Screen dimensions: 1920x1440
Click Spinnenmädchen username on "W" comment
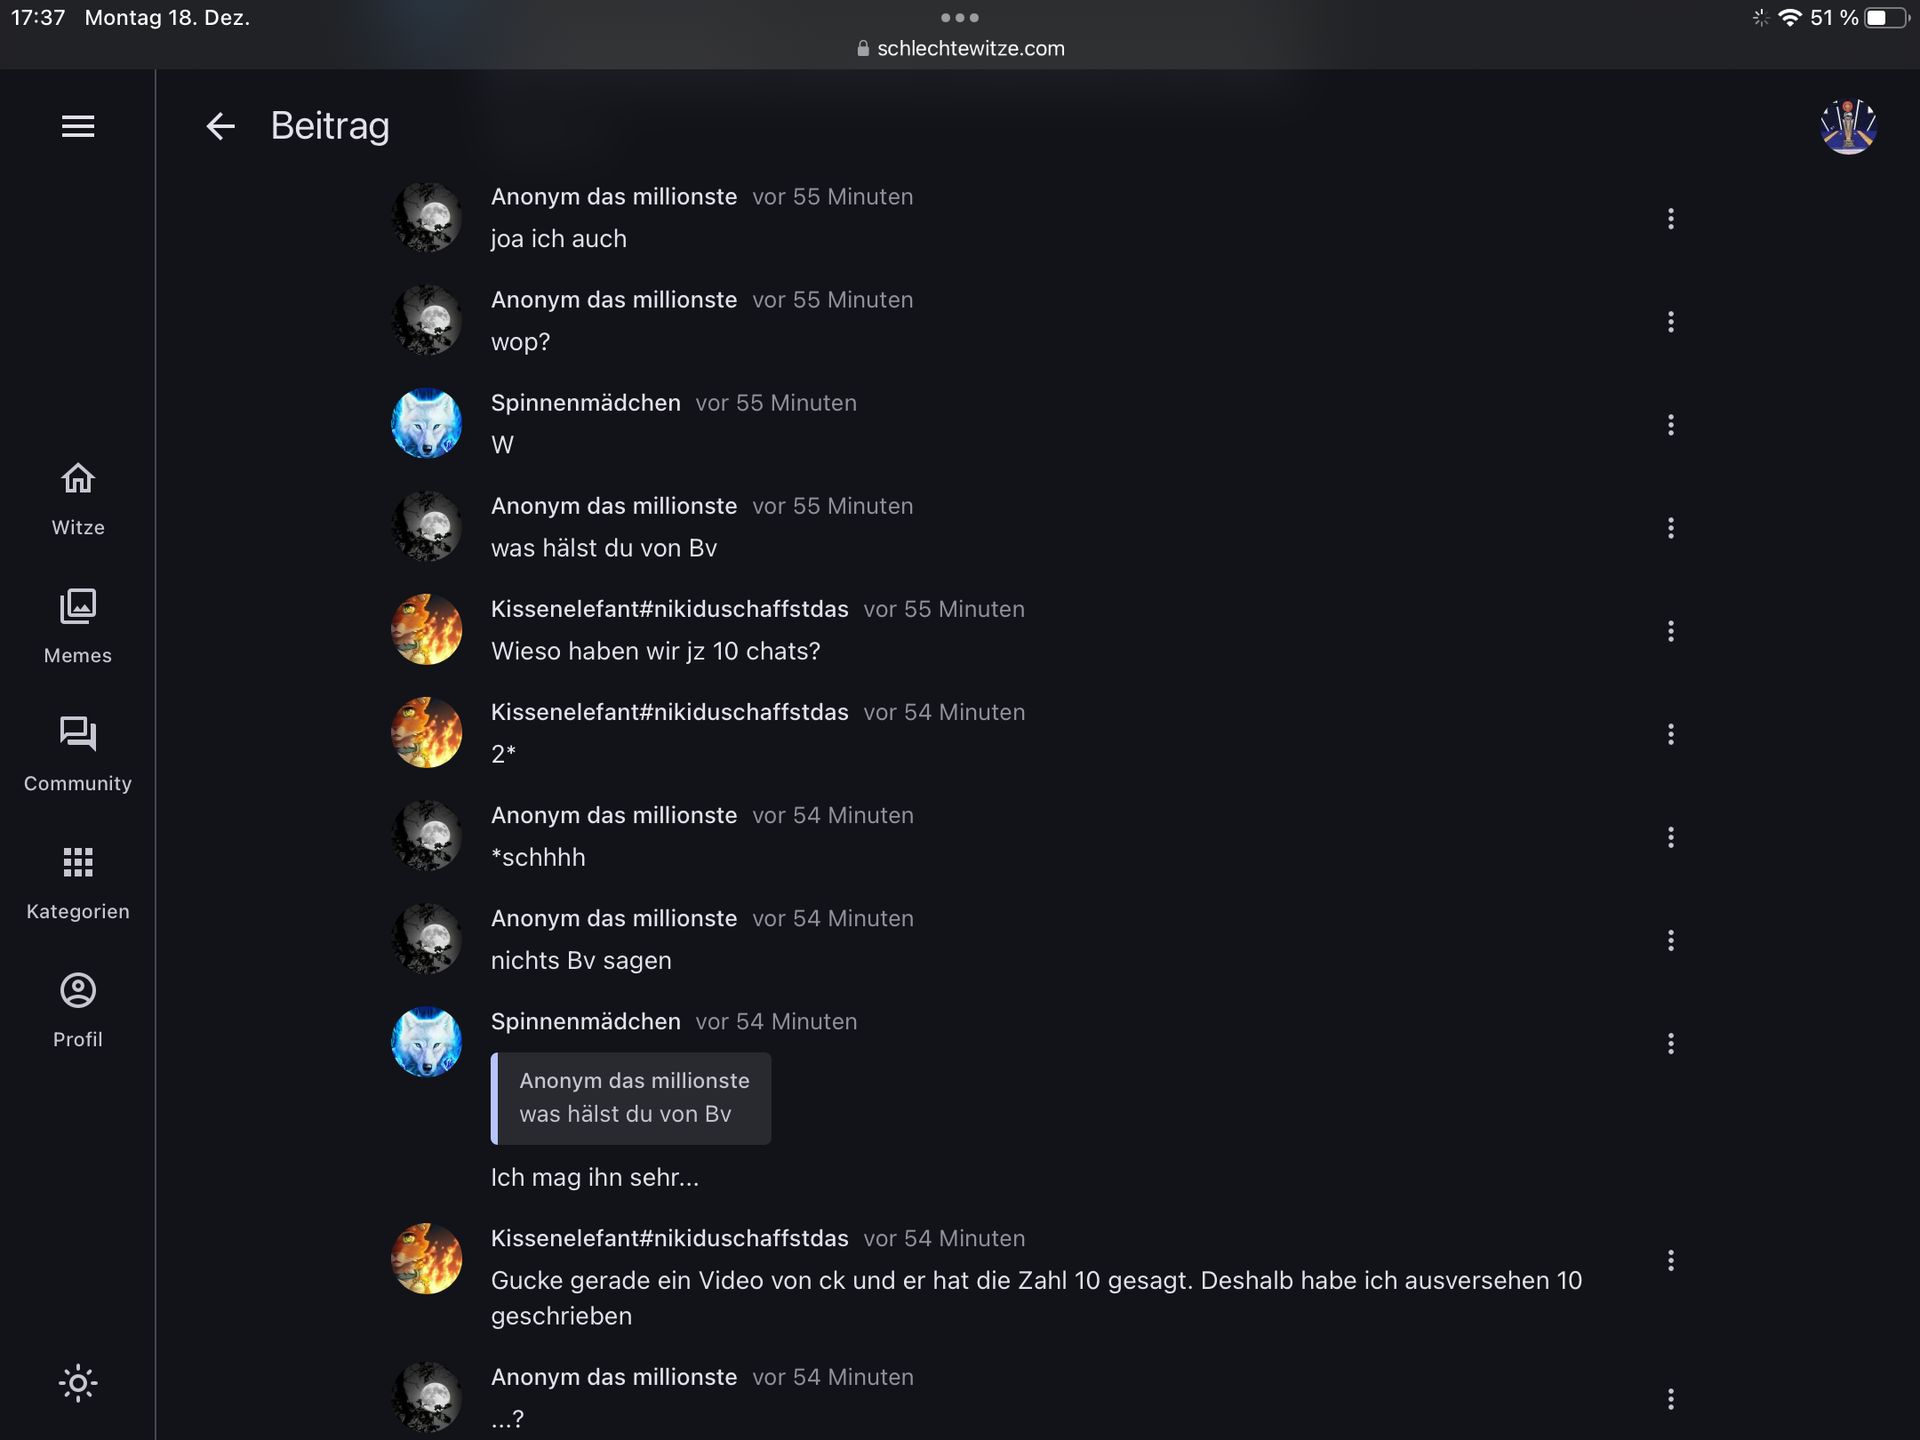585,403
